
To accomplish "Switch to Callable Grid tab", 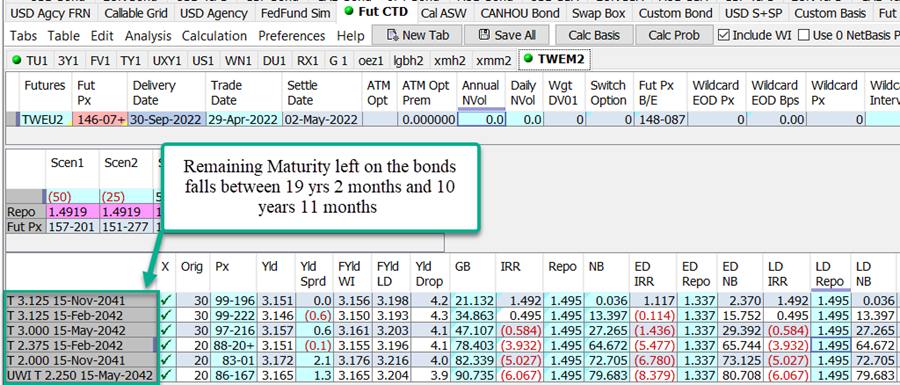I will pos(136,13).
